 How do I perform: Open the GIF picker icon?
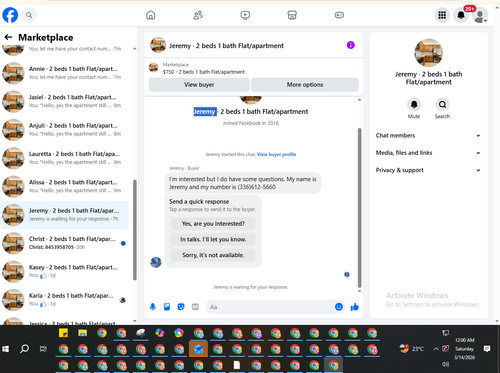(195, 307)
